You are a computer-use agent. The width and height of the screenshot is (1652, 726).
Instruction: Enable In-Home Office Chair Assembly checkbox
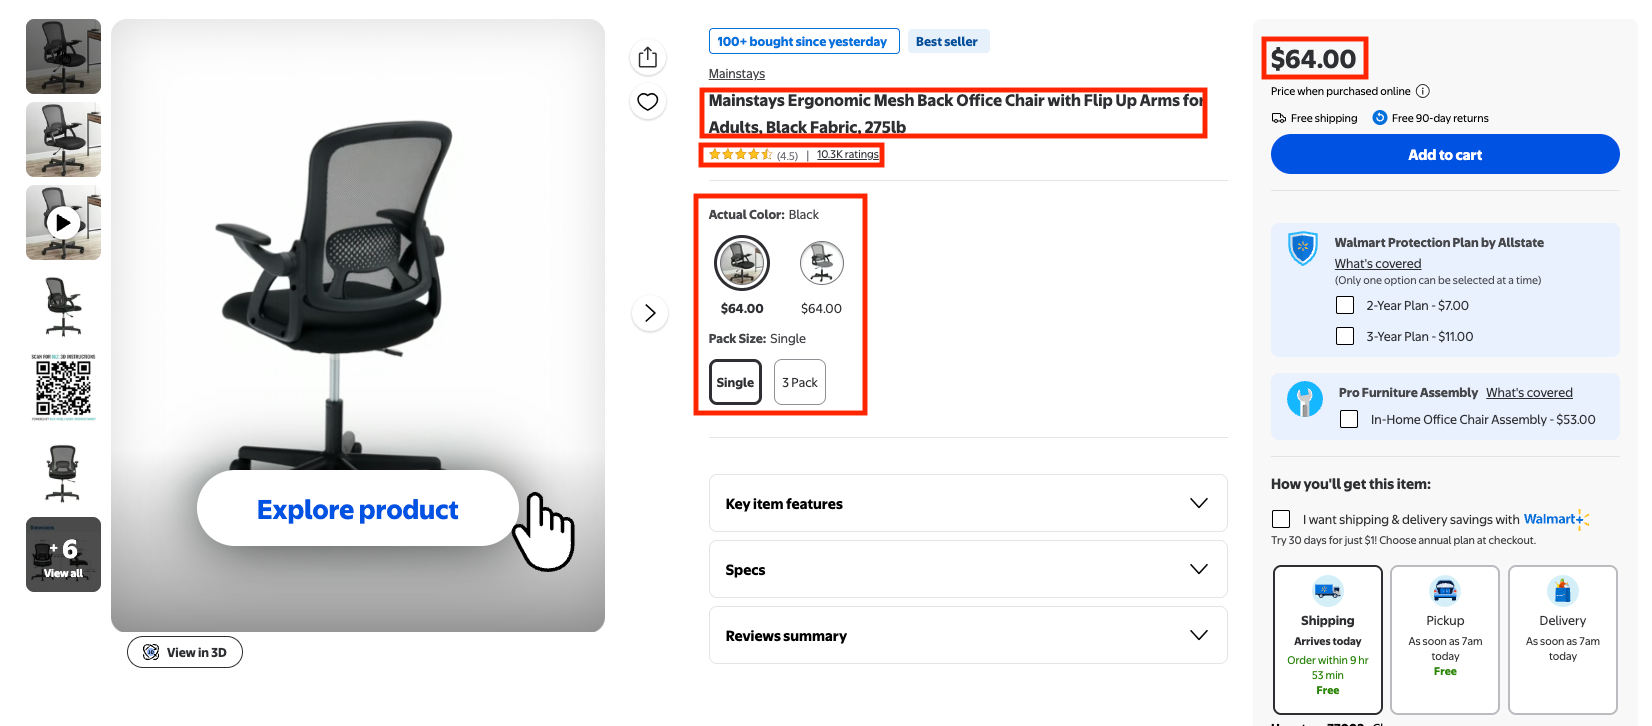(x=1349, y=419)
